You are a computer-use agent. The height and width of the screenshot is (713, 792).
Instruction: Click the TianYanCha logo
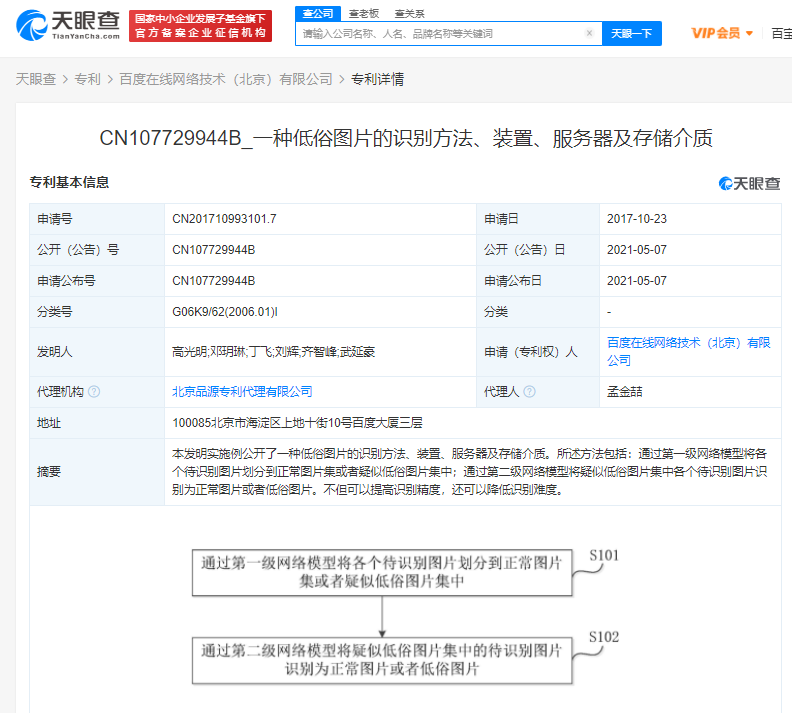68,25
